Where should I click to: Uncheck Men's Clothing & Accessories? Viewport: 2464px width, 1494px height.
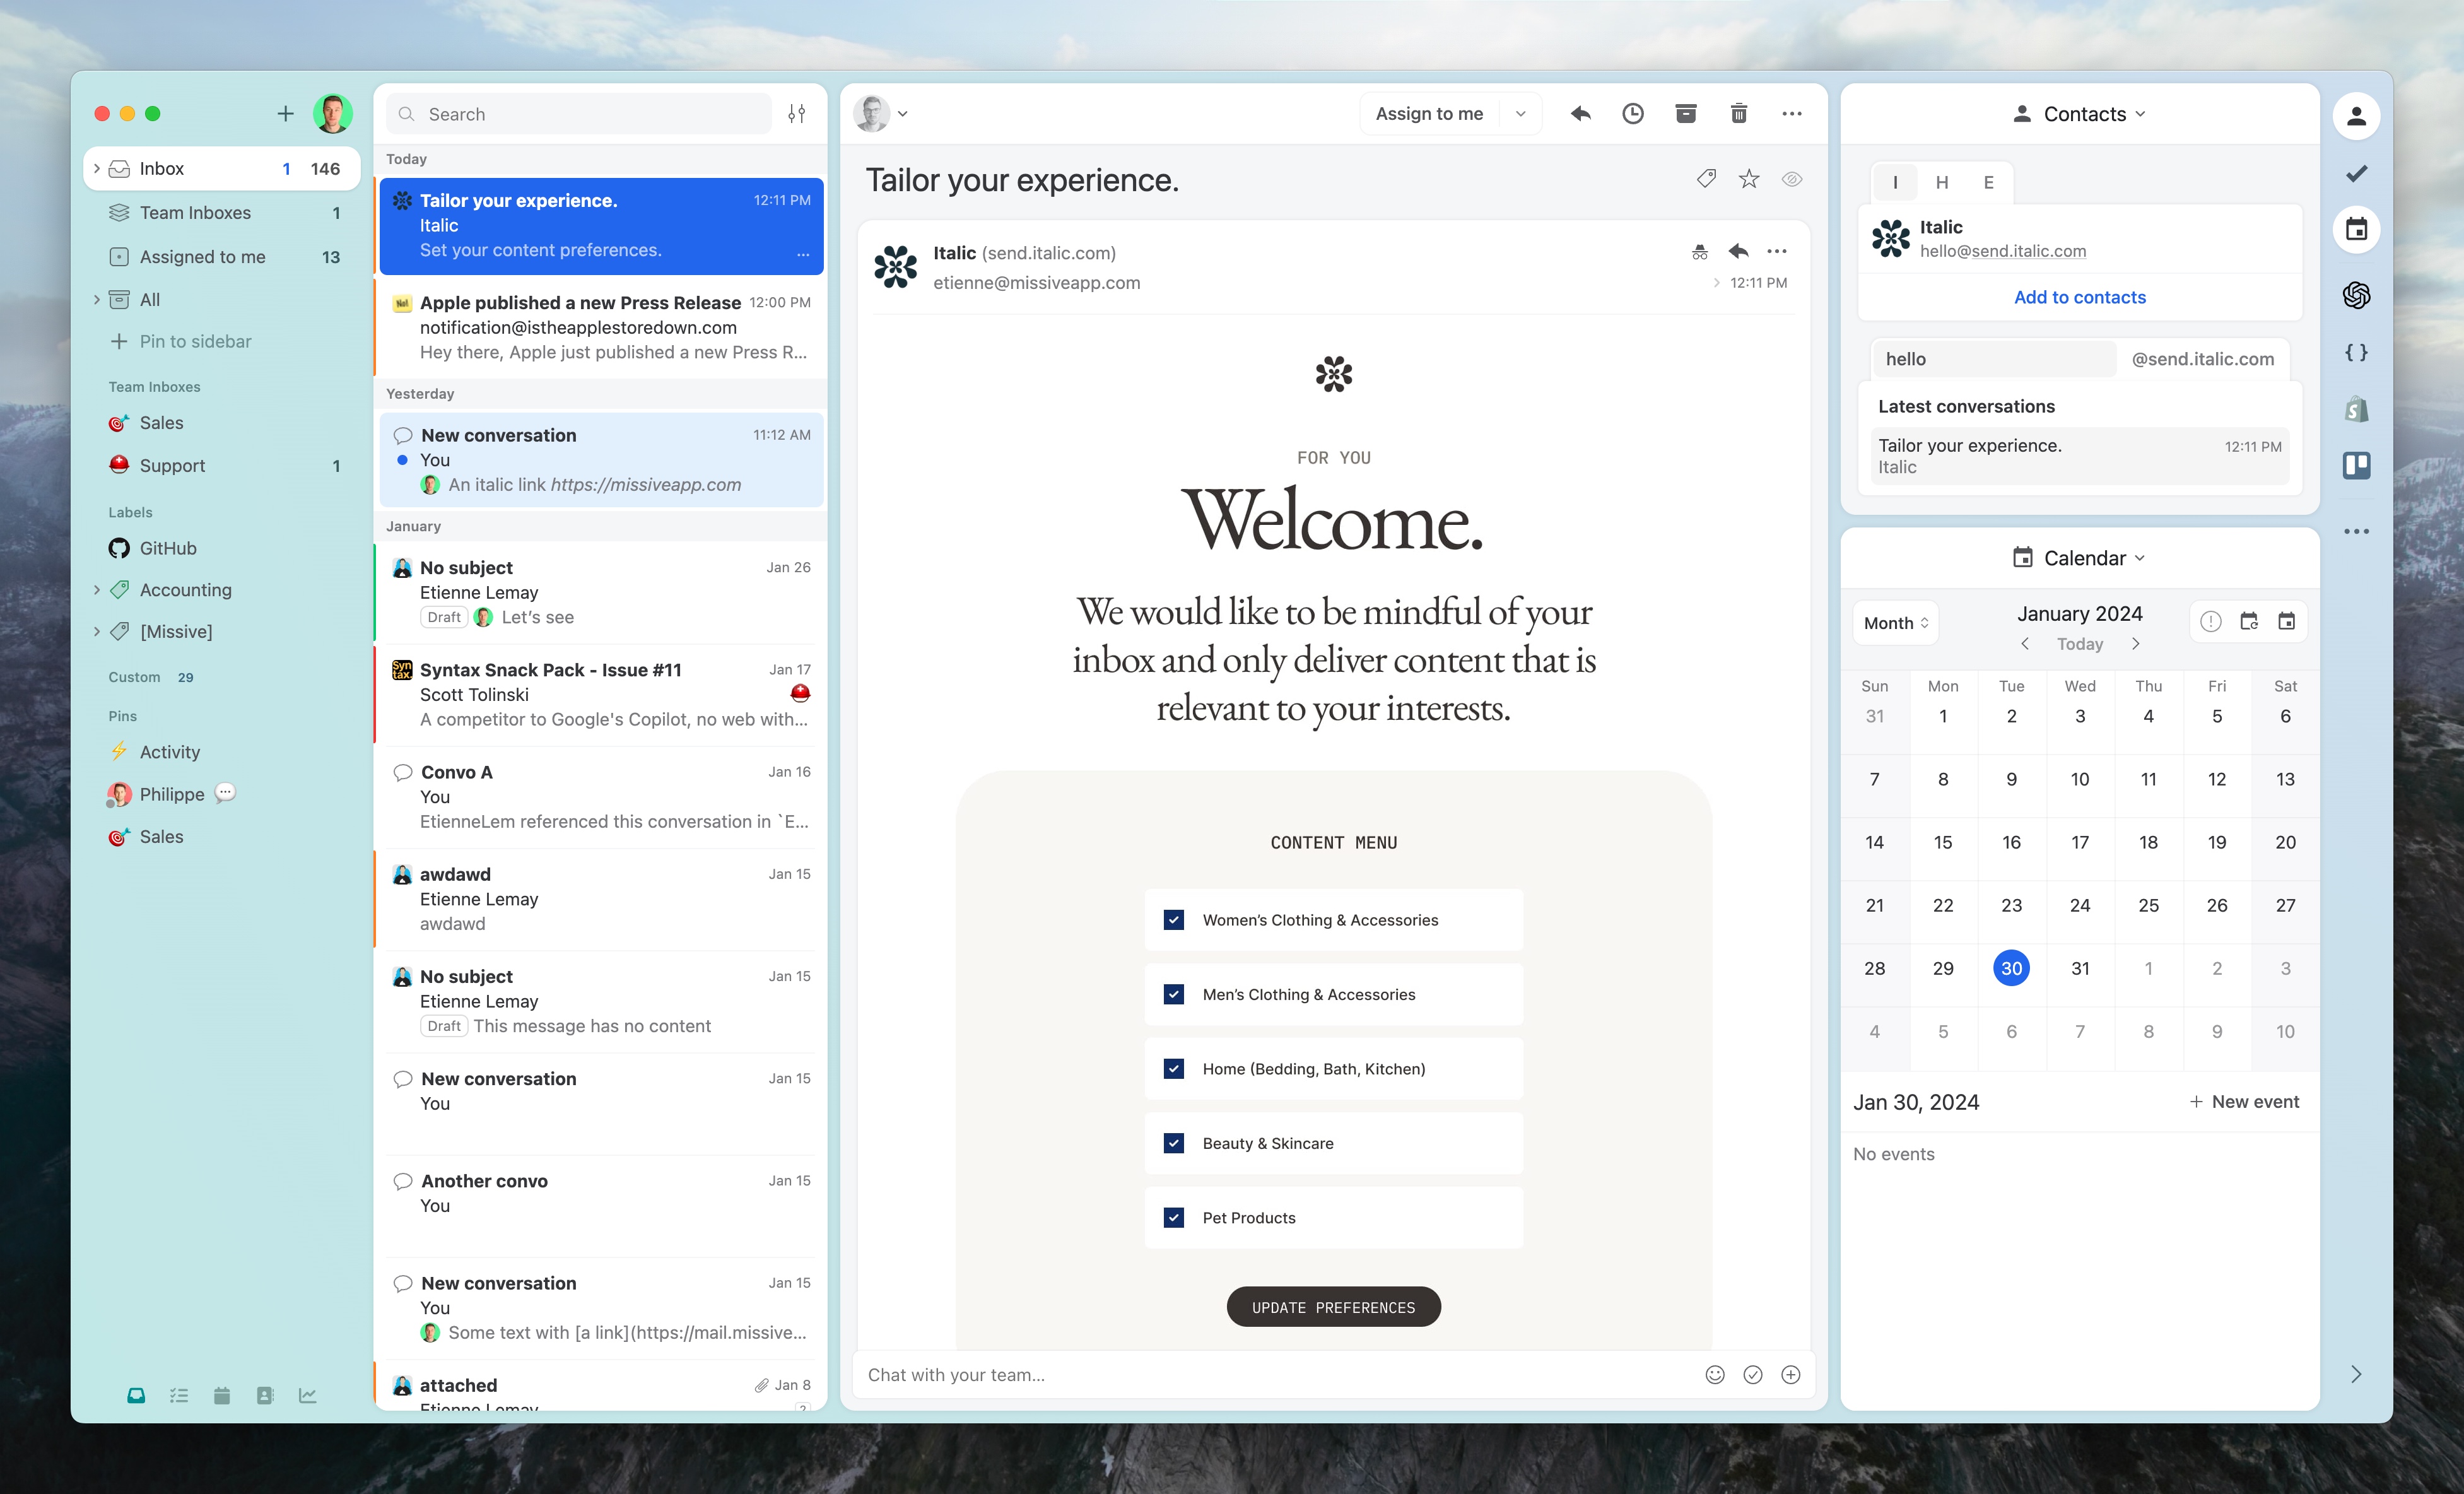(1174, 994)
